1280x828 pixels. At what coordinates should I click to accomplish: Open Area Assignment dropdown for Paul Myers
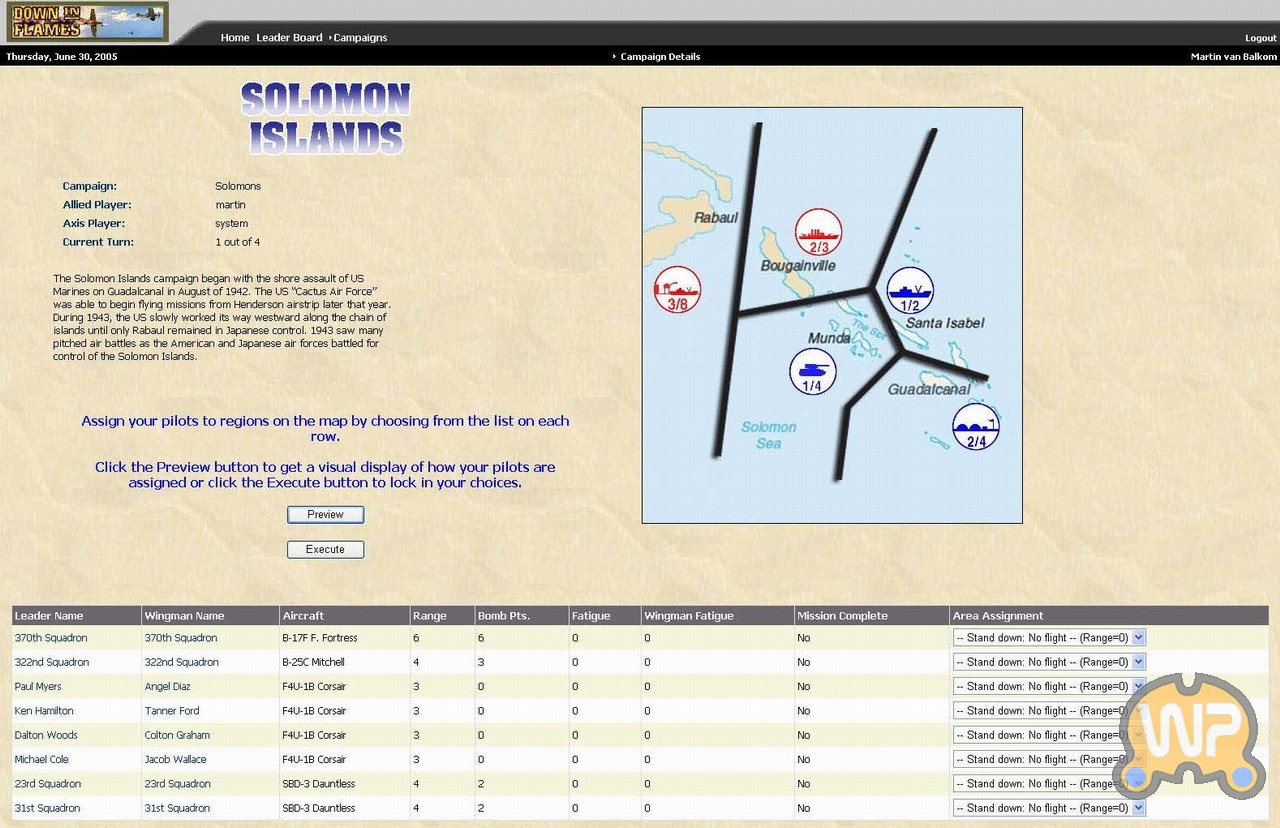(x=1048, y=687)
